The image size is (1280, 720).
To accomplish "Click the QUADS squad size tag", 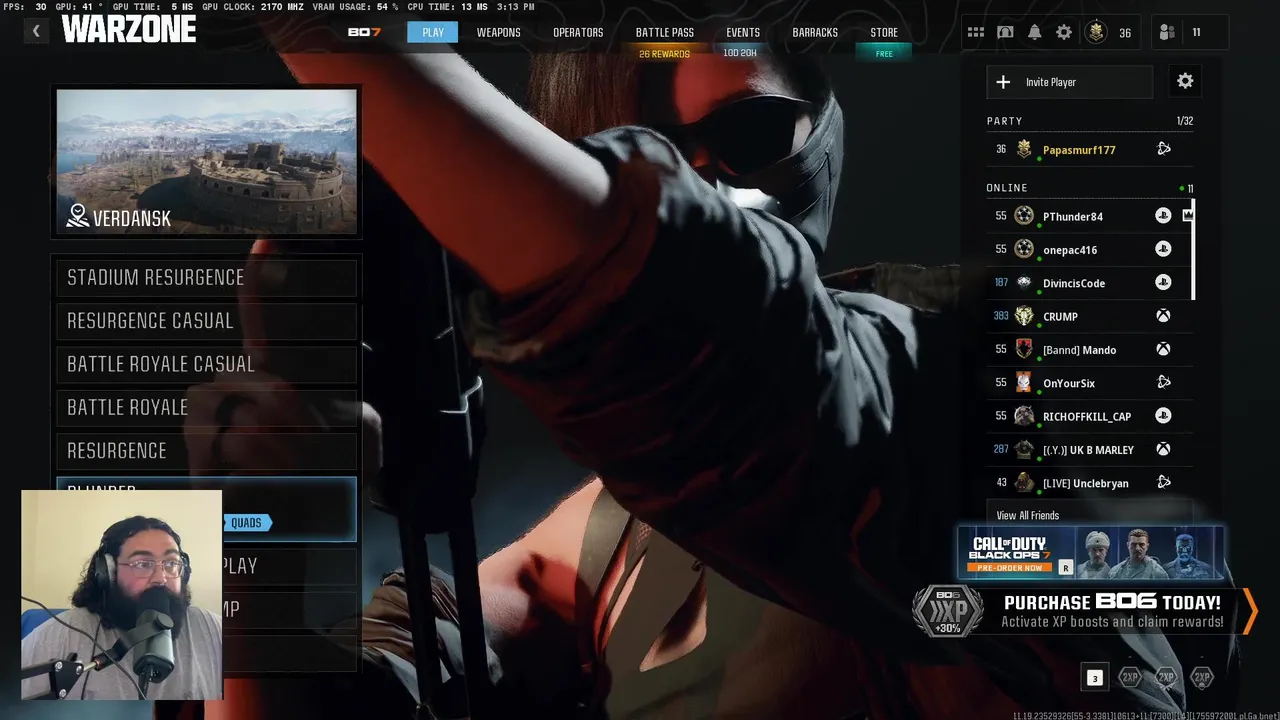I will click(247, 523).
